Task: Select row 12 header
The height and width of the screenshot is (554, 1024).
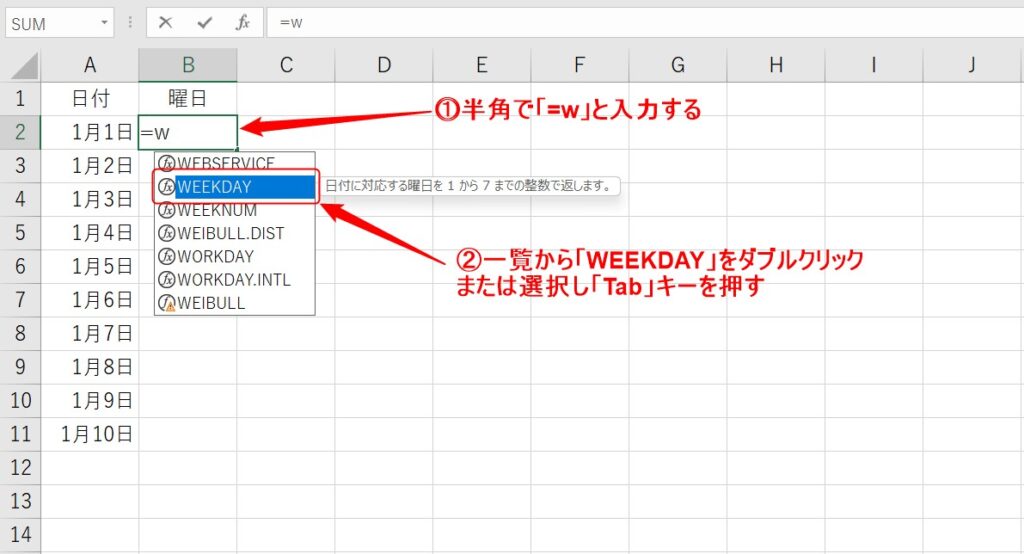Action: [x=20, y=468]
